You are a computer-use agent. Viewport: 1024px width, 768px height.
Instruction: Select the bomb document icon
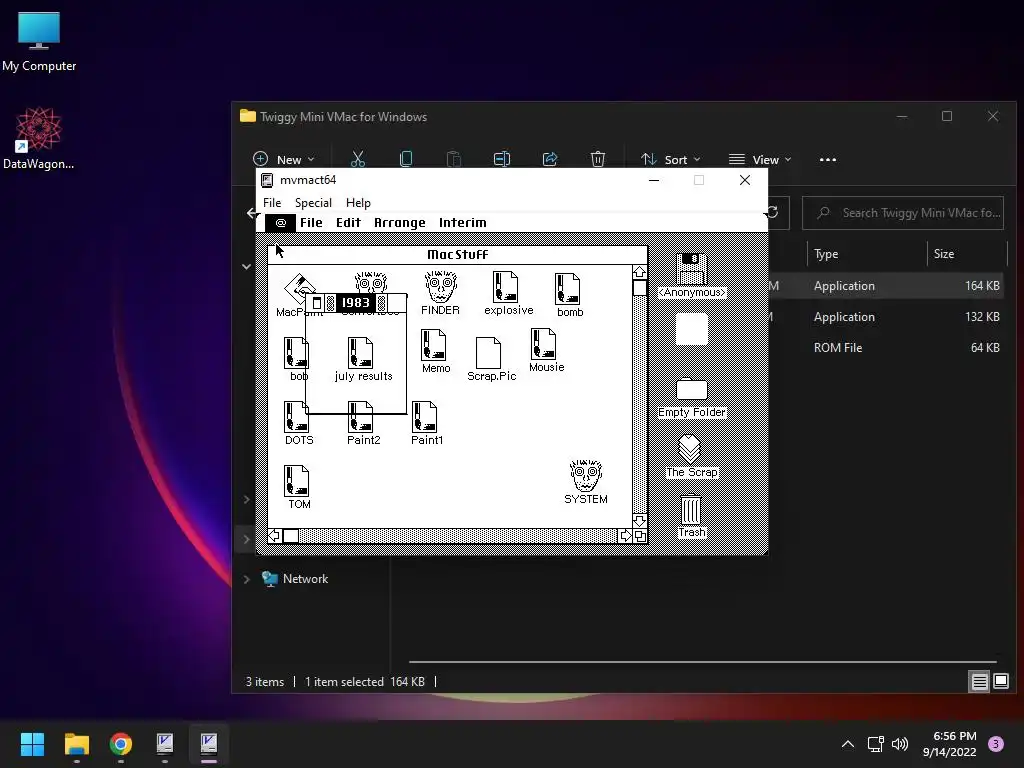point(568,289)
